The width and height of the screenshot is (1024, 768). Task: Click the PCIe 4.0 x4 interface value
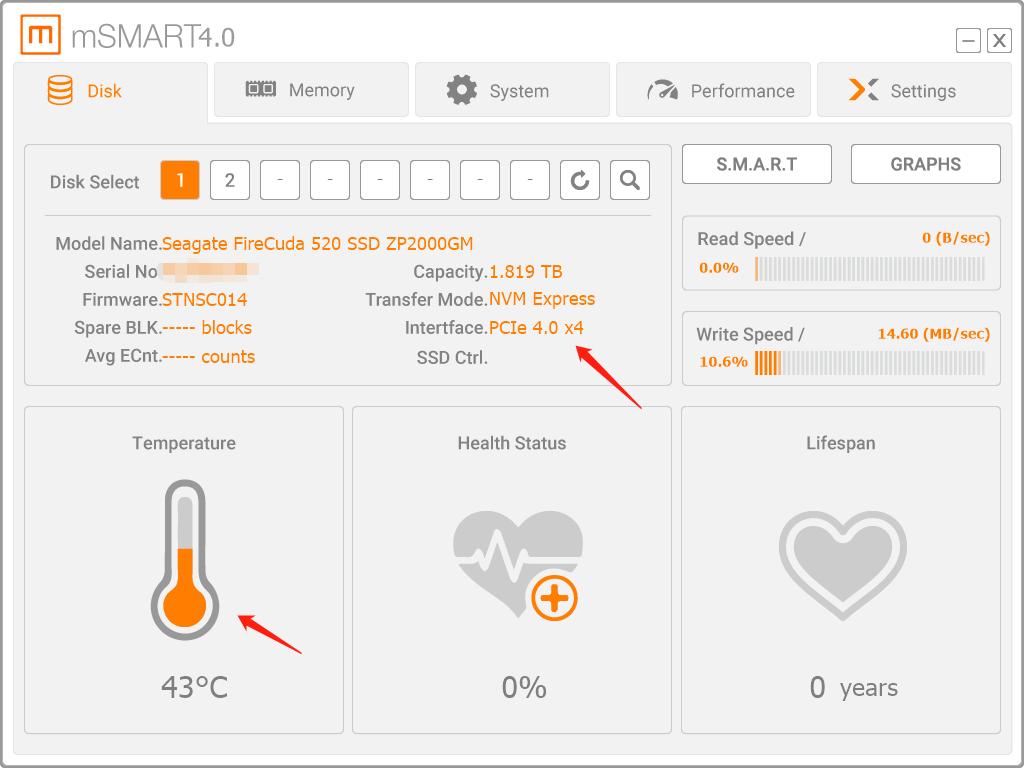coord(536,327)
